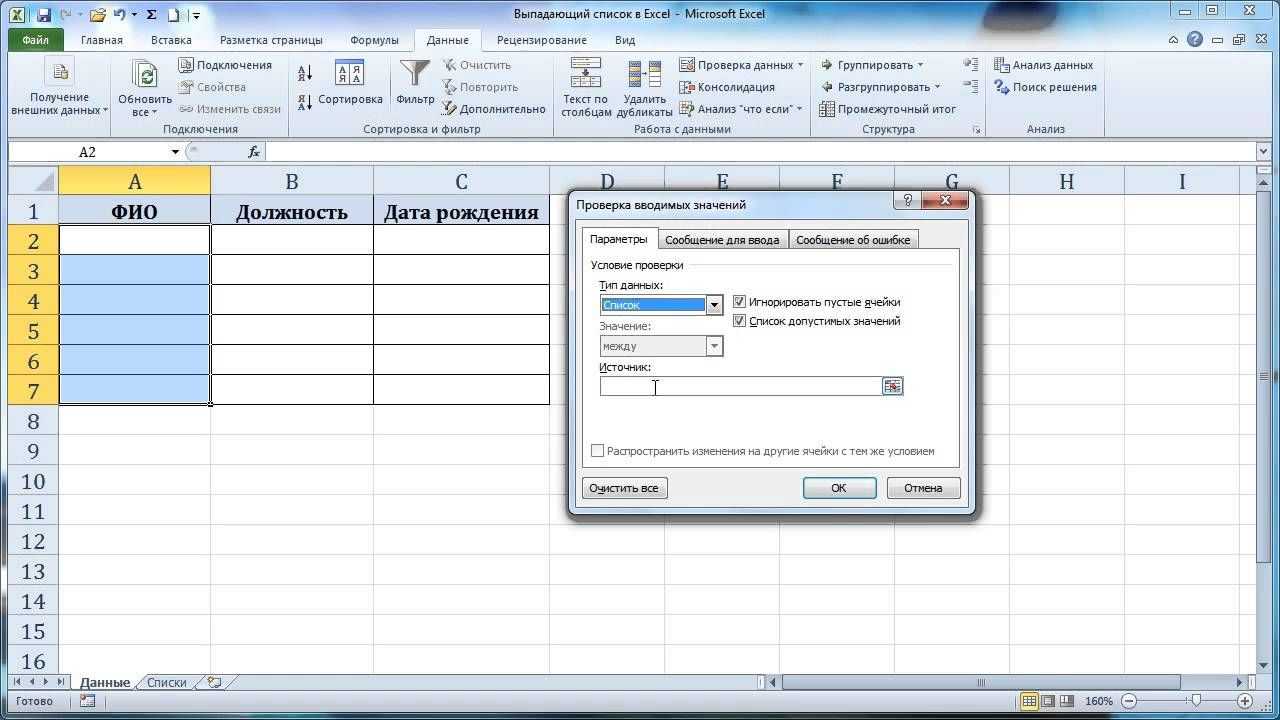
Task: Switch to the Вид ribbon tab
Action: point(625,40)
